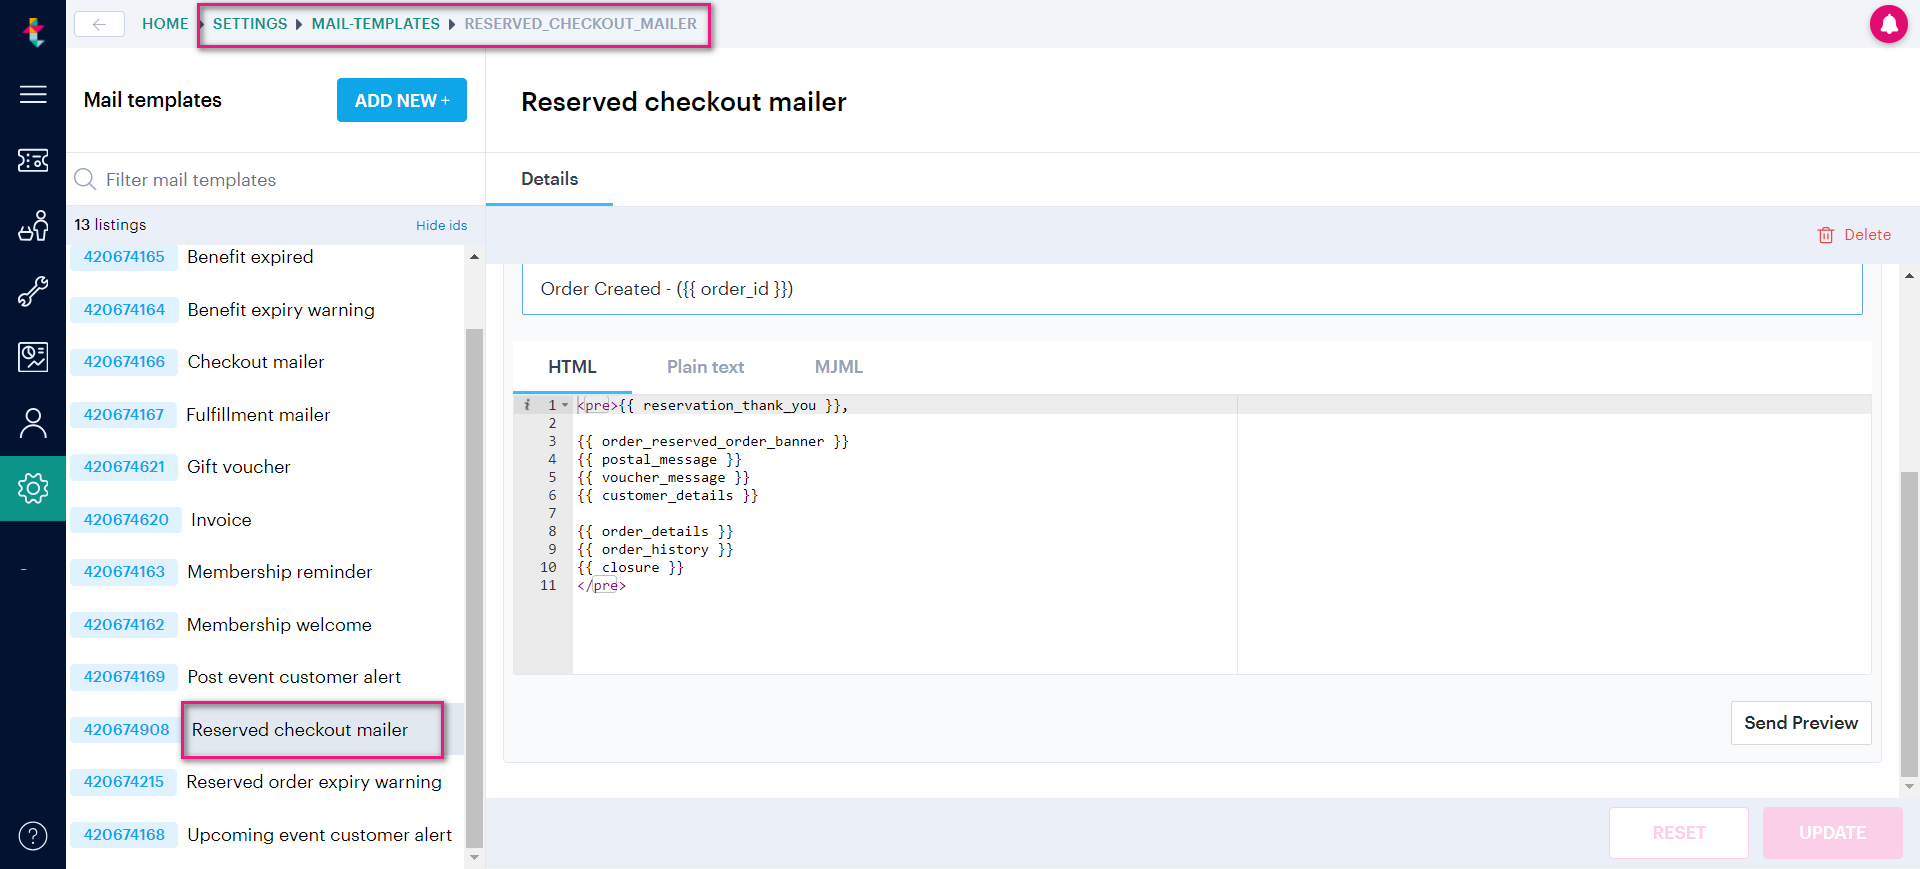Focus the Filter mail templates field
Image resolution: width=1920 pixels, height=869 pixels.
tap(275, 180)
